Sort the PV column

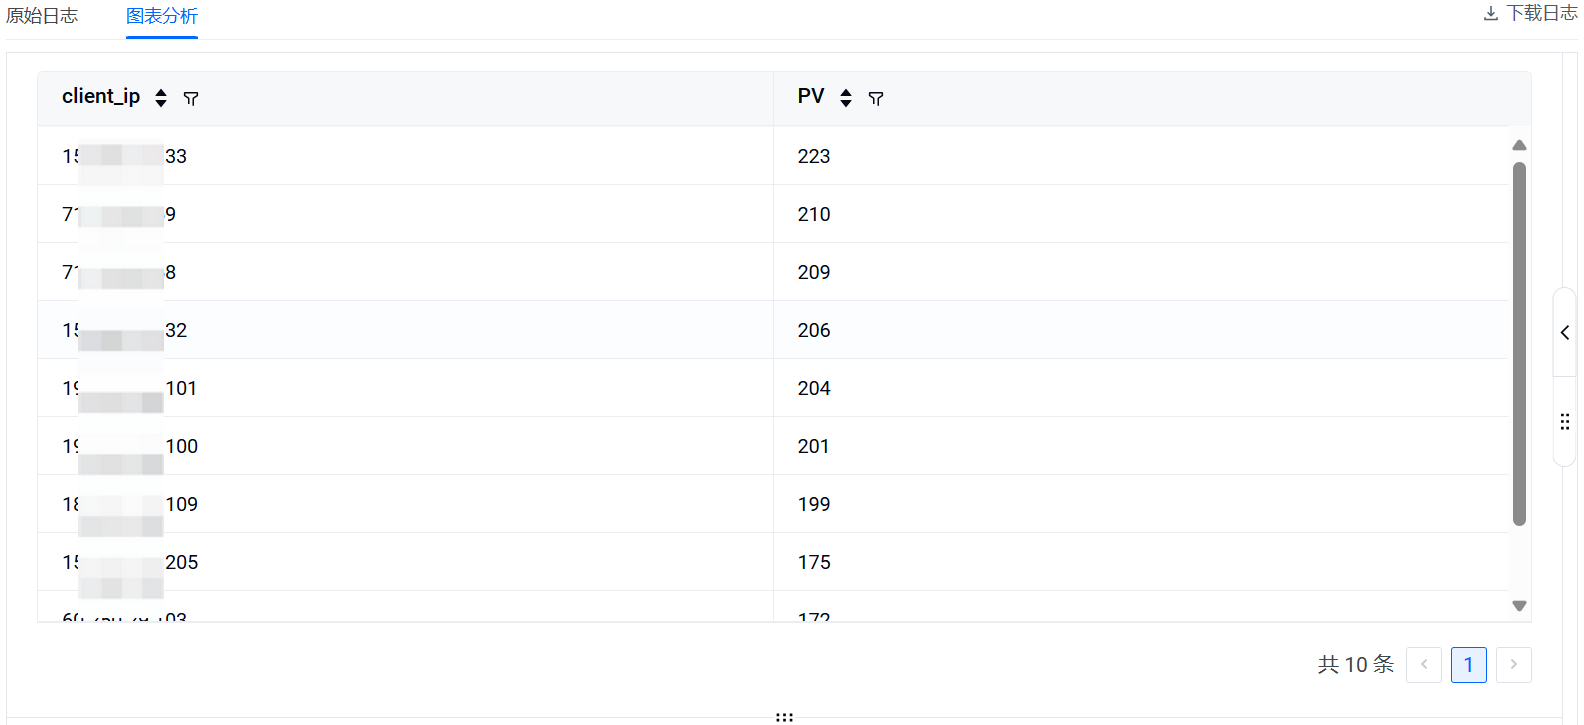click(x=846, y=98)
